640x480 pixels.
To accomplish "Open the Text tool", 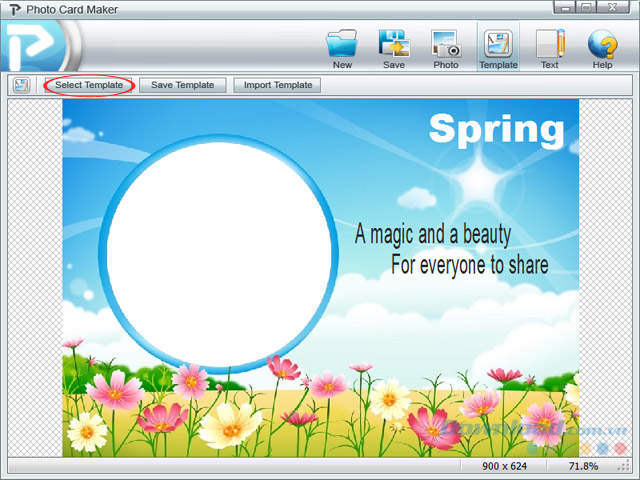I will coord(549,44).
